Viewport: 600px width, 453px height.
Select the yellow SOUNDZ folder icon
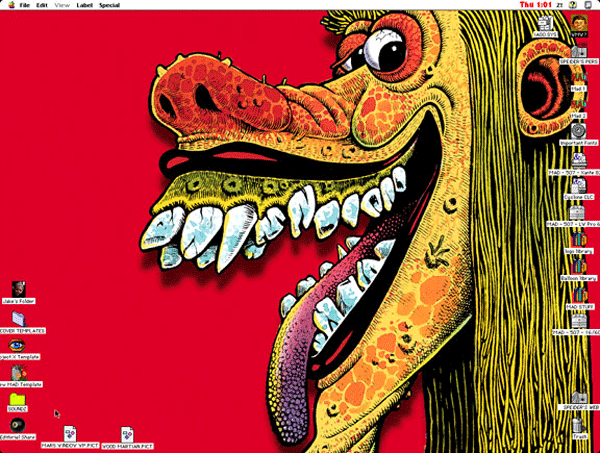pos(18,399)
